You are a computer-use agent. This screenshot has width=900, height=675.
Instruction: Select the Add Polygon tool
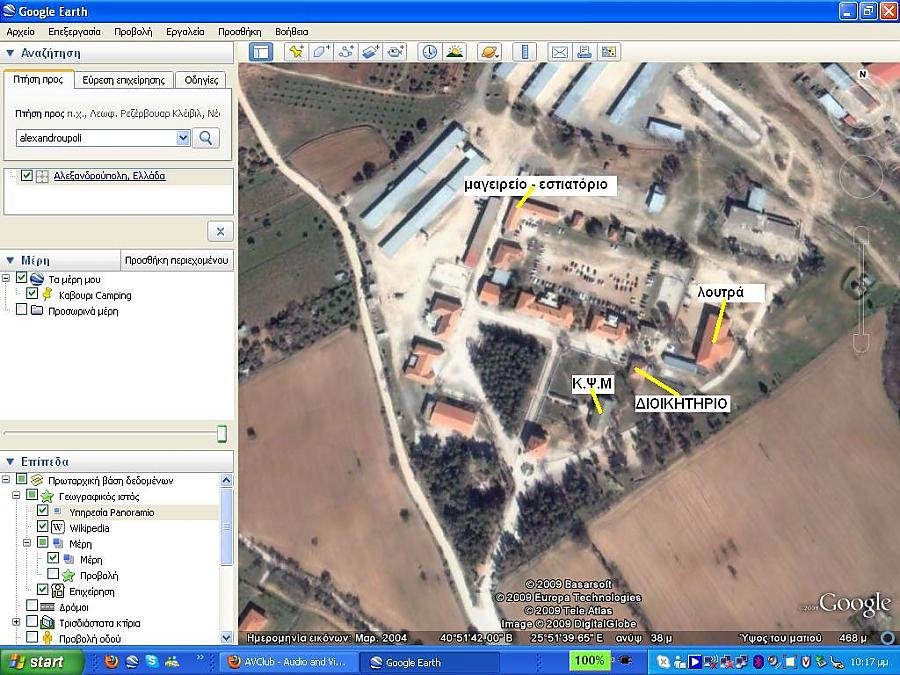coord(321,52)
